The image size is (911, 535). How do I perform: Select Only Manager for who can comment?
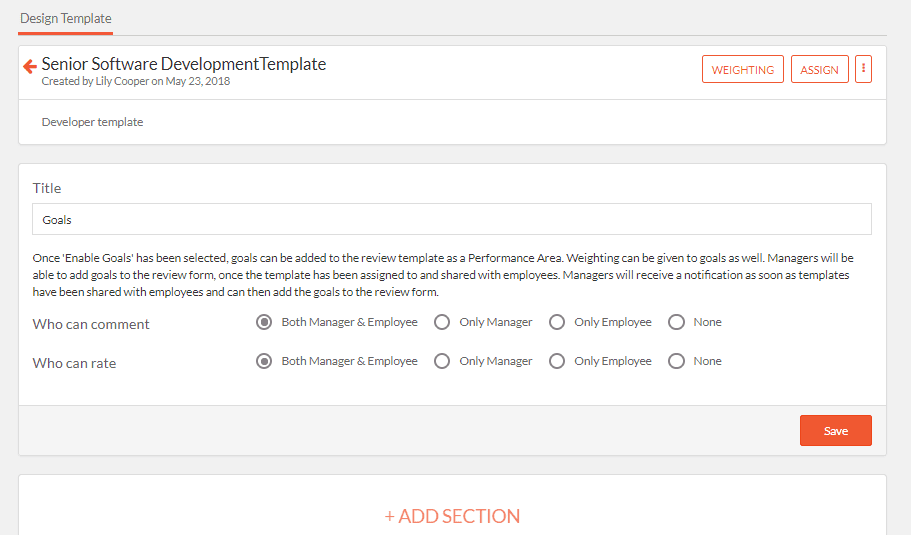442,322
